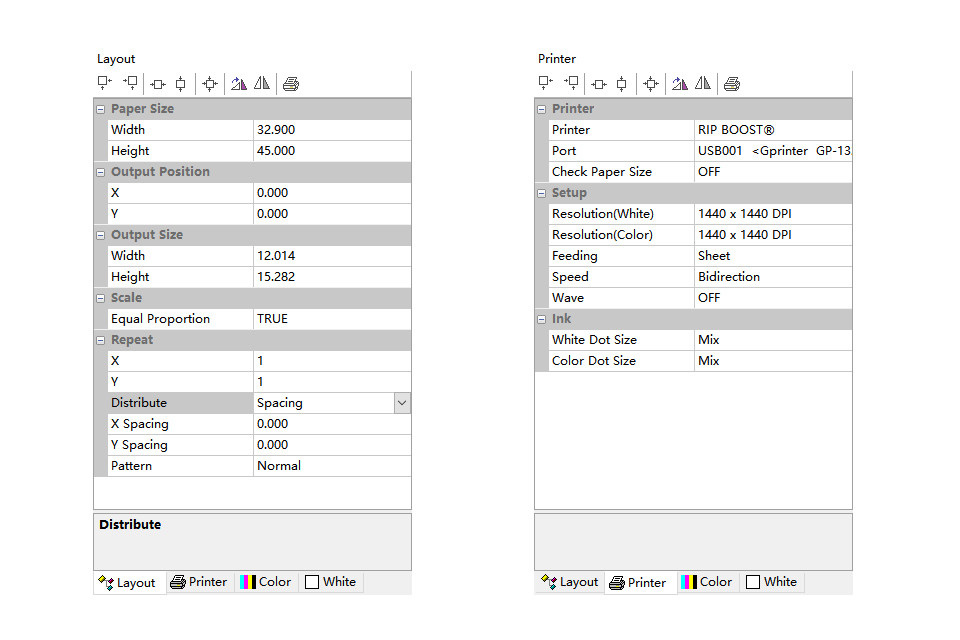
Task: Center image both ways in Layout toolbar
Action: pyautogui.click(x=210, y=84)
